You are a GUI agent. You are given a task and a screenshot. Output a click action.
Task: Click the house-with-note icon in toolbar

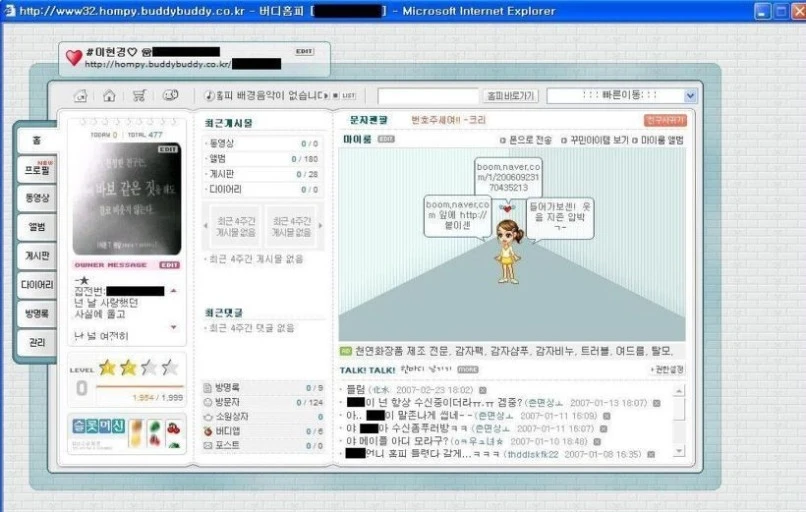80,95
